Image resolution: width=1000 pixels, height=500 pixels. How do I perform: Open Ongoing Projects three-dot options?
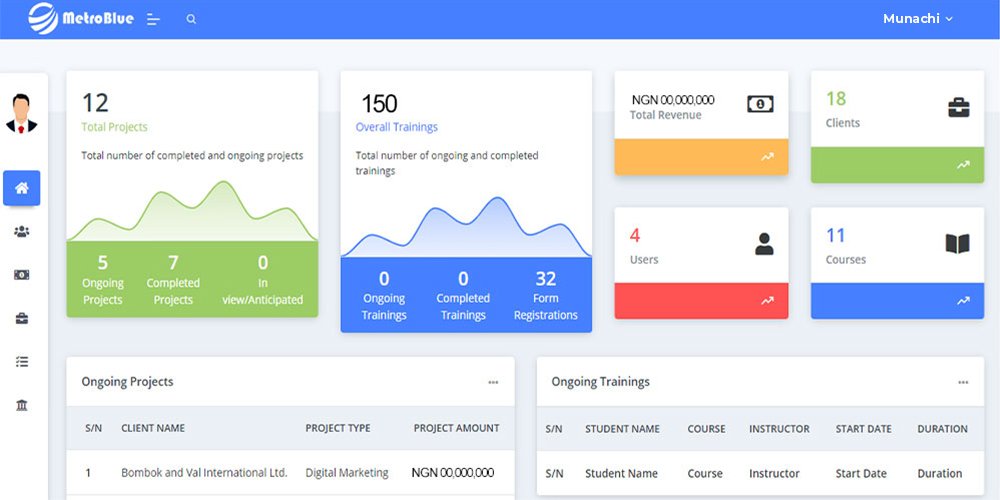(x=493, y=382)
